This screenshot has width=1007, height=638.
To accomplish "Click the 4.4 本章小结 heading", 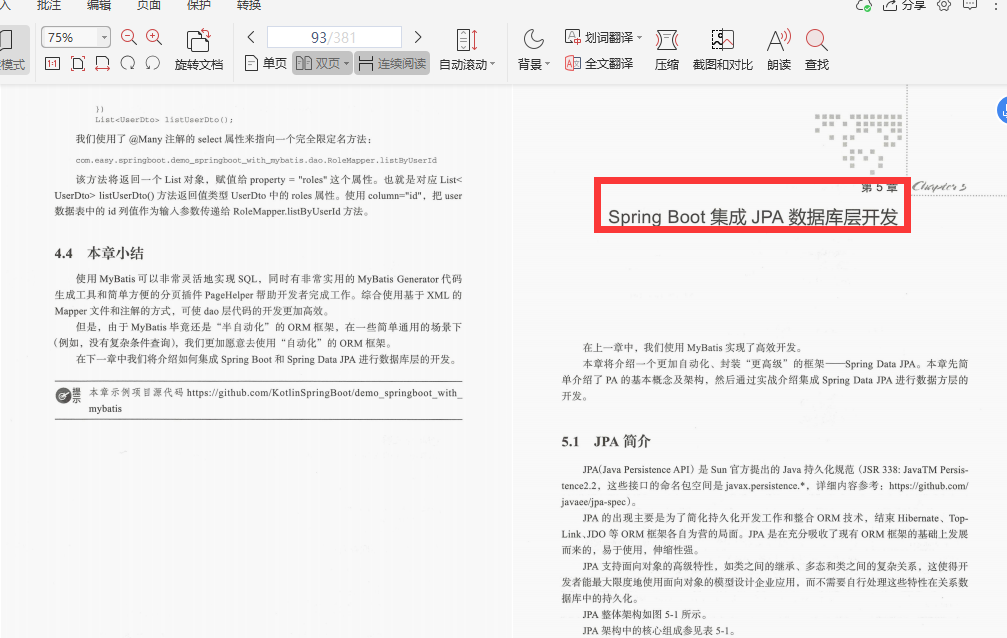I will click(x=99, y=253).
